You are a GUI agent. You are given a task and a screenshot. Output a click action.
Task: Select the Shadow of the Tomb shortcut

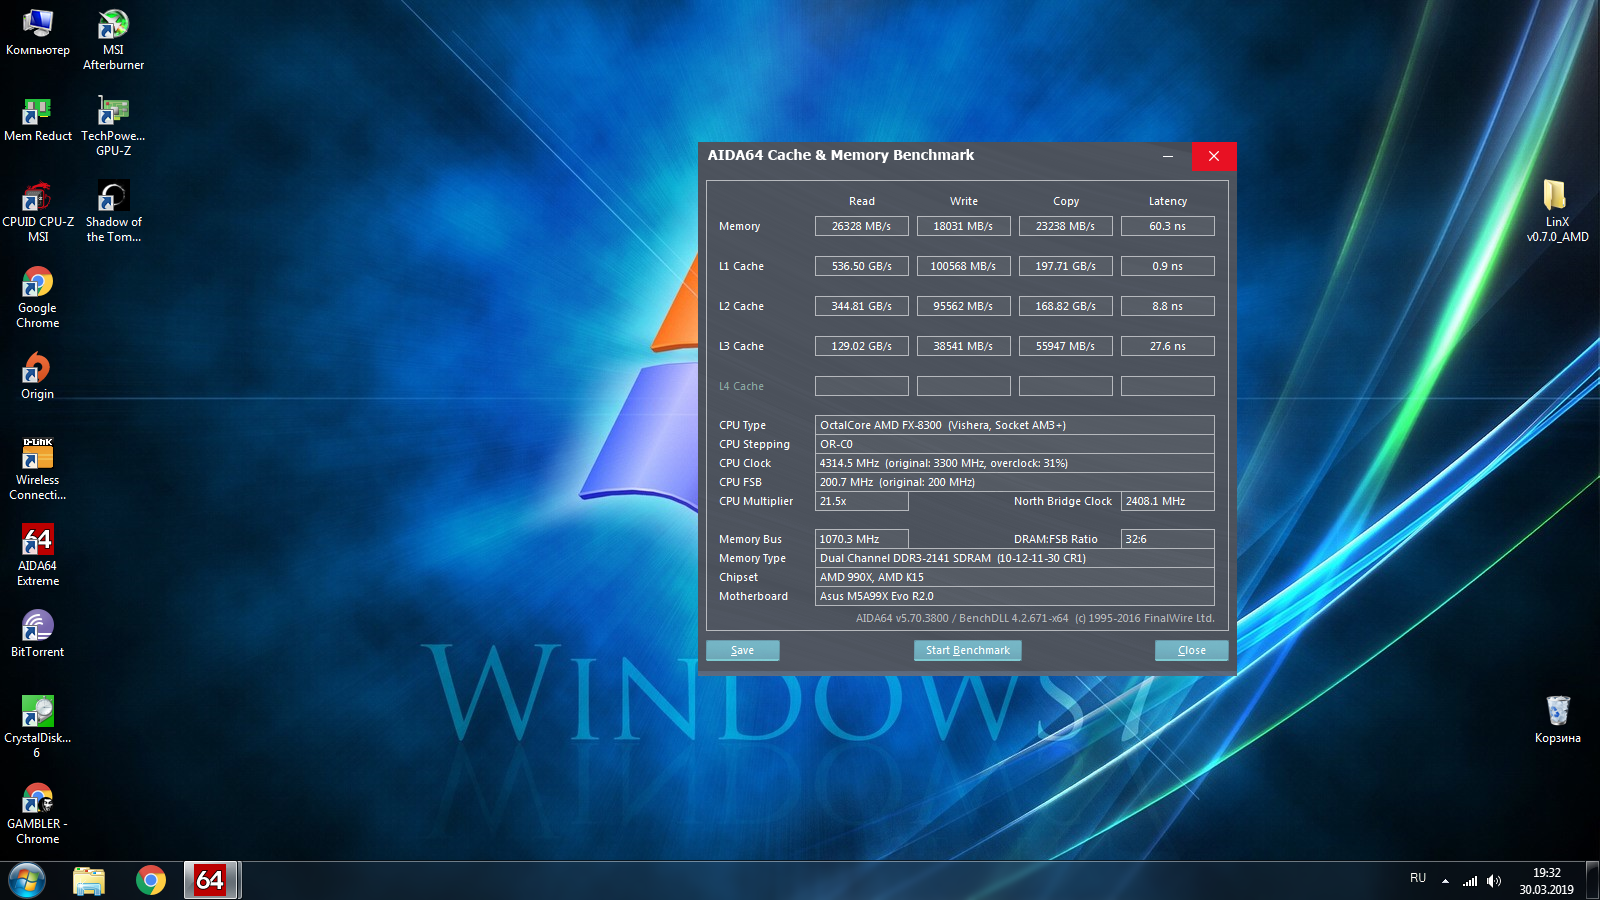click(x=113, y=212)
